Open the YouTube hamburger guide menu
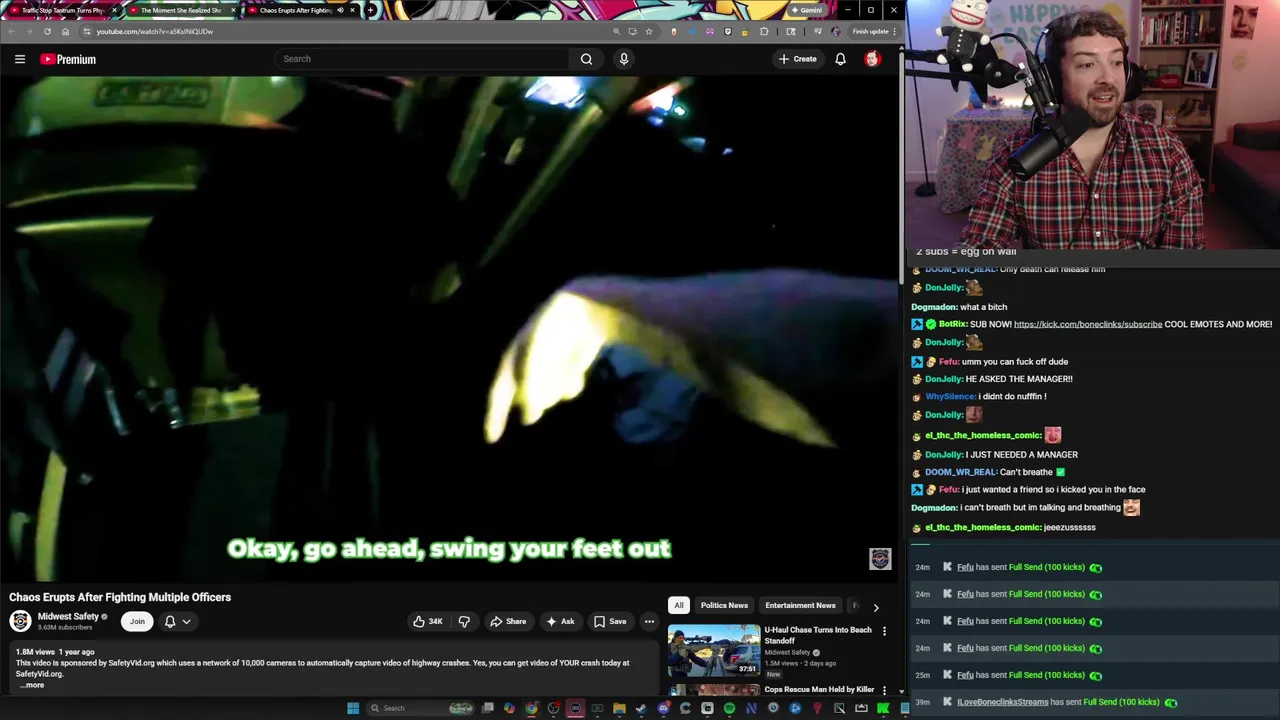 tap(20, 59)
